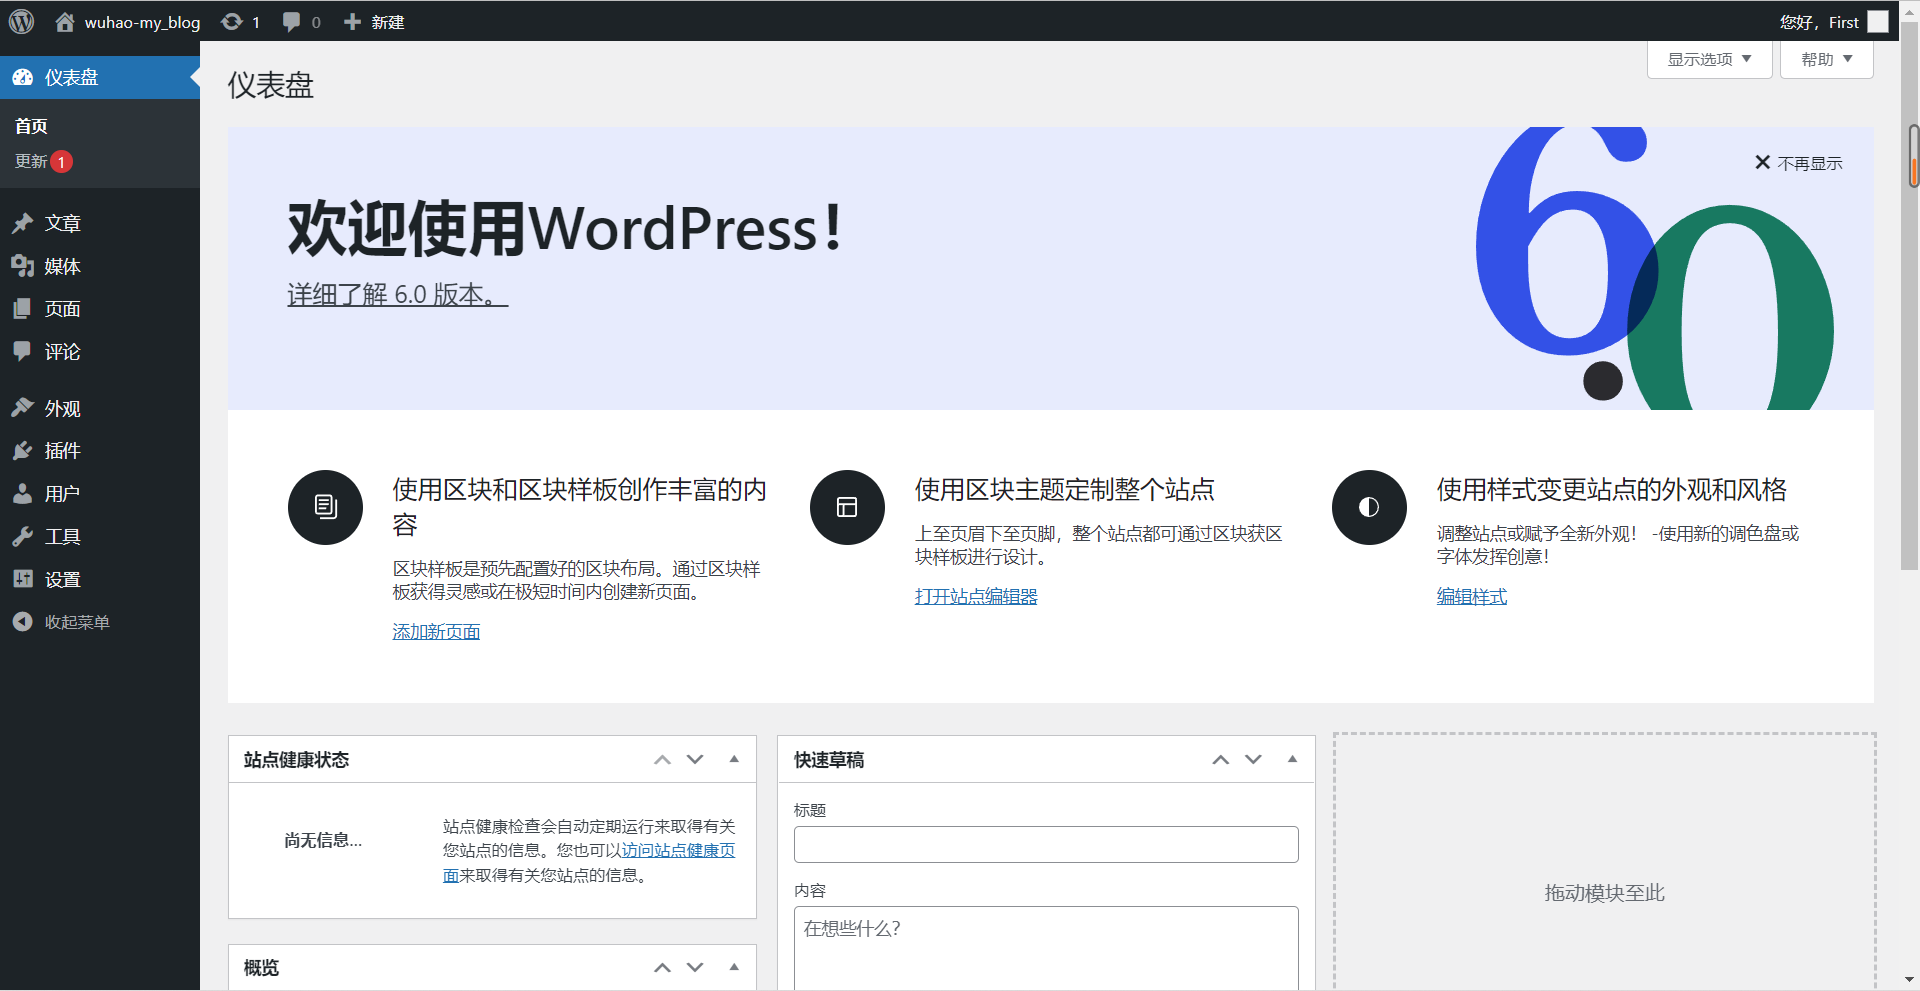Open the wuhao-my_blog site home icon
This screenshot has width=1920, height=991.
pyautogui.click(x=65, y=21)
